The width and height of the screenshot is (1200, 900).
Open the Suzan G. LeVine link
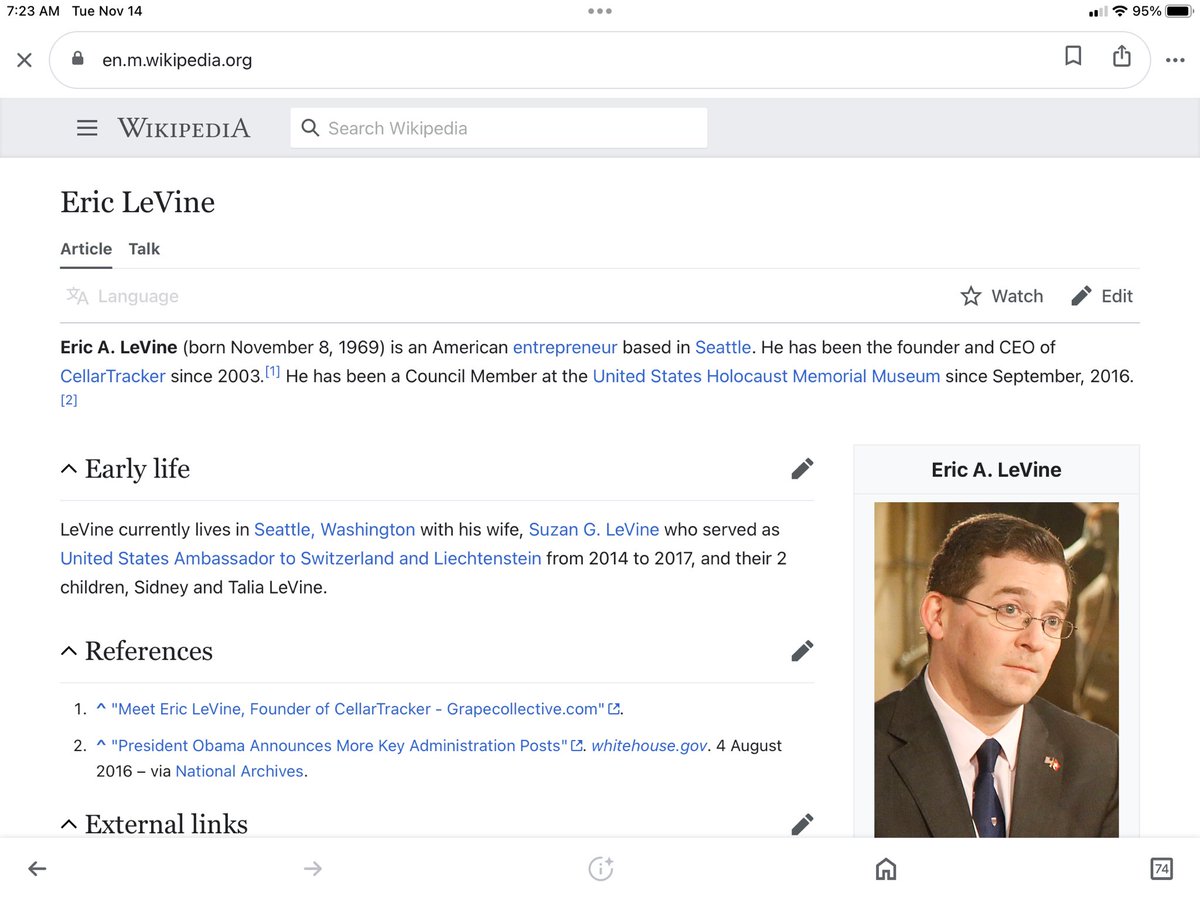click(594, 529)
